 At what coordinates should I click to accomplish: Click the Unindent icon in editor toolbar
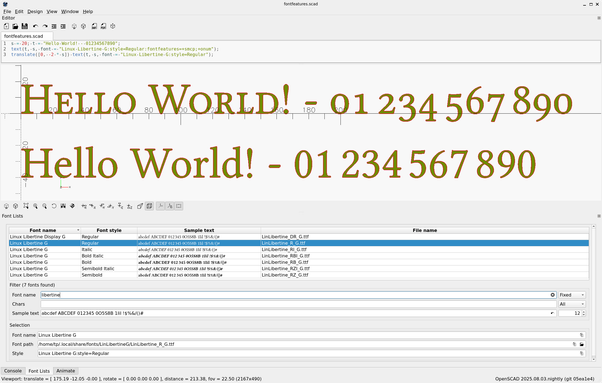point(54,26)
